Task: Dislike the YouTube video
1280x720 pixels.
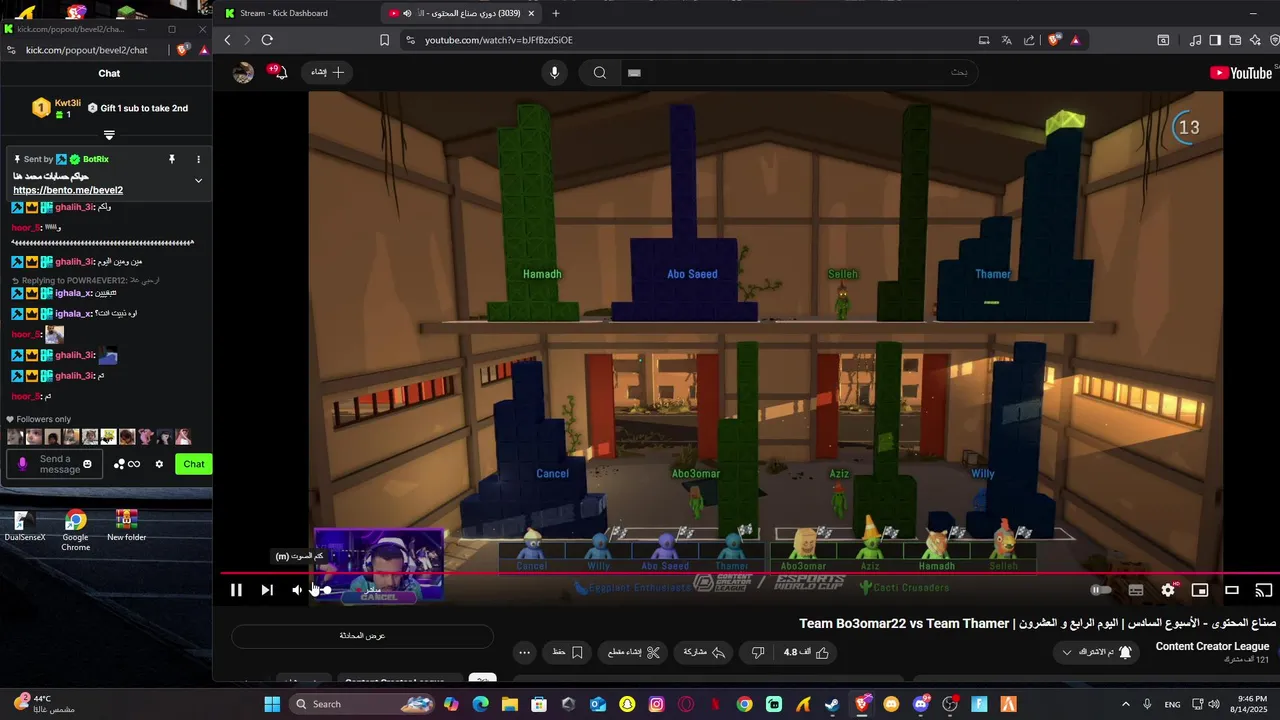Action: [x=758, y=652]
